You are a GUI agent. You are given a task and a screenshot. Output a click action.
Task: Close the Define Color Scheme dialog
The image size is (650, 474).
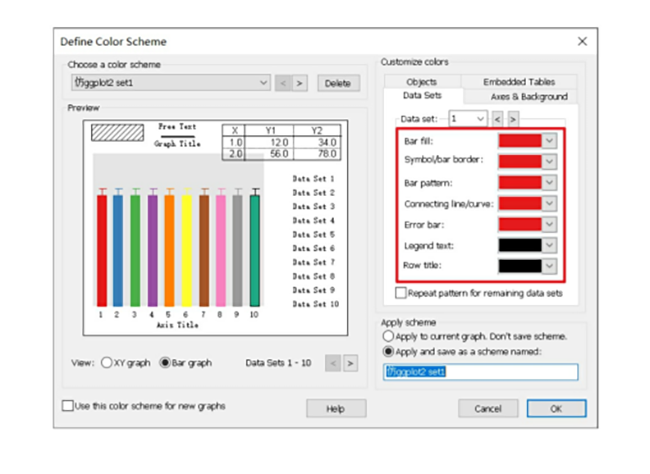point(583,41)
